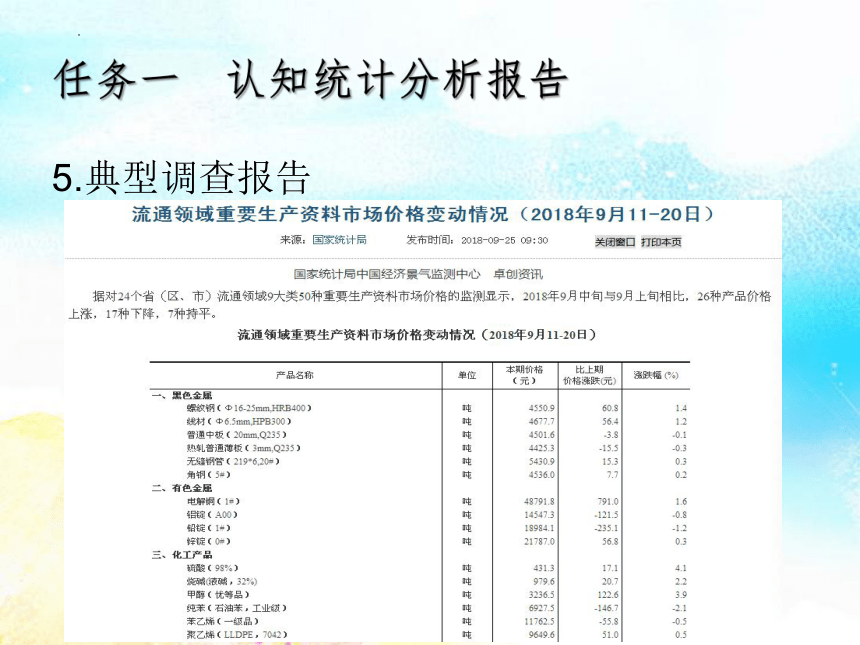Click the price 11762.5 for 苯乙烯
The width and height of the screenshot is (860, 645).
[539, 621]
